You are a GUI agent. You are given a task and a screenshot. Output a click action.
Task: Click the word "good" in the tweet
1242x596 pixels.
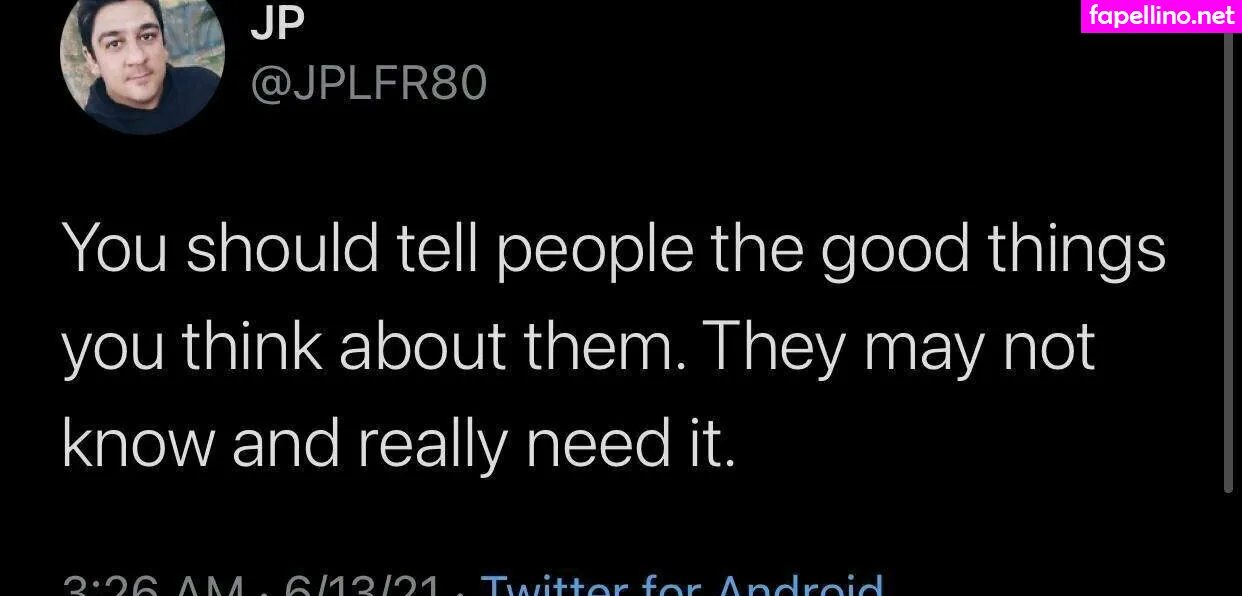point(895,249)
